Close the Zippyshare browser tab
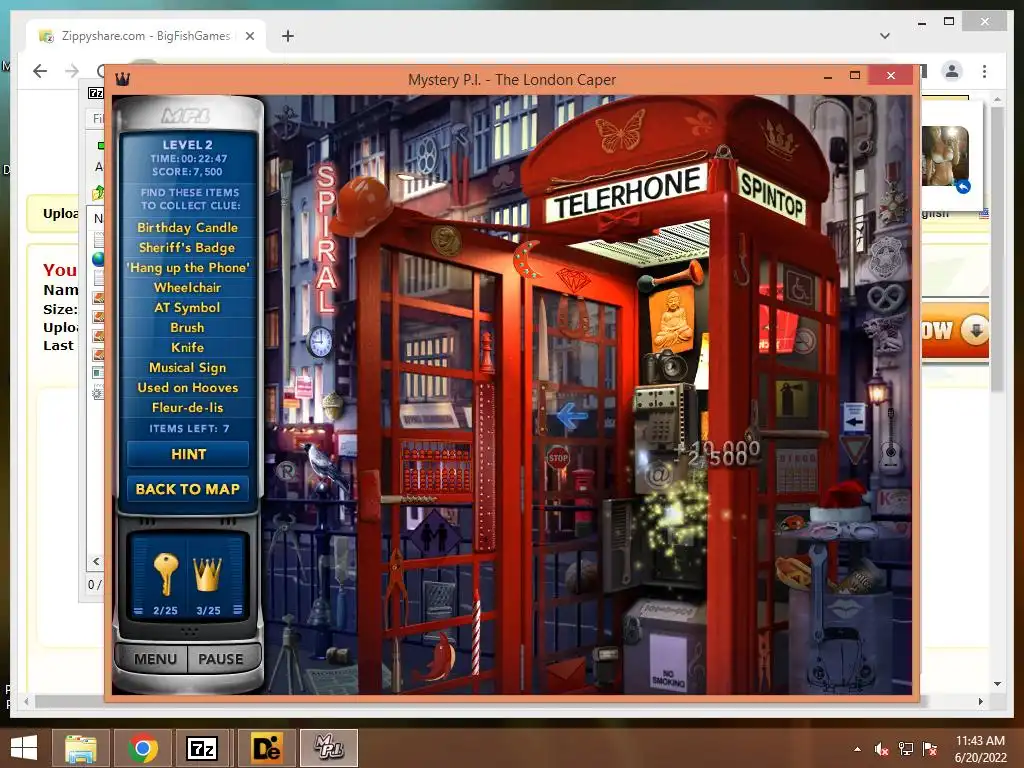 [x=249, y=36]
